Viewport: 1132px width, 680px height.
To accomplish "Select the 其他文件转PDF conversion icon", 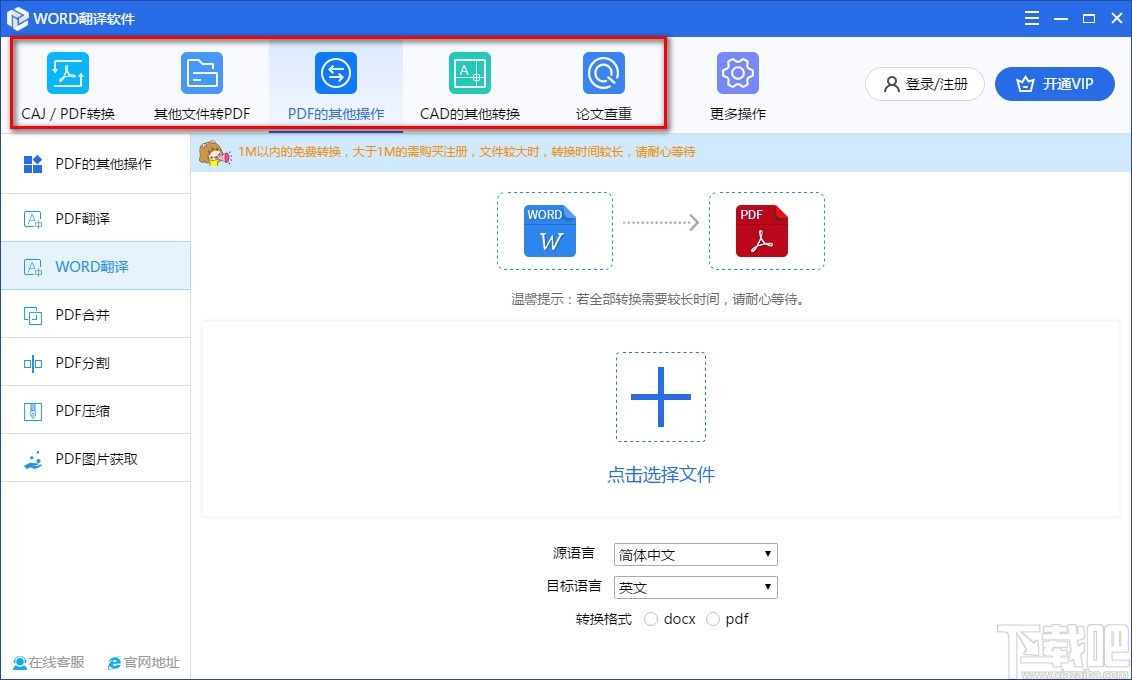I will click(x=202, y=85).
